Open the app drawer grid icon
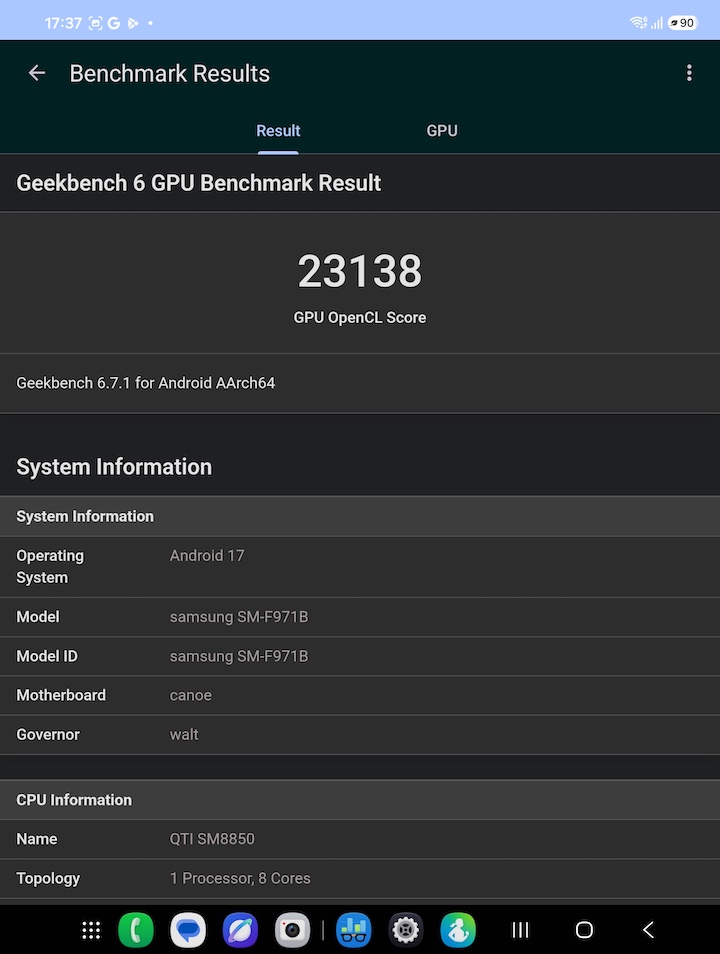This screenshot has height=954, width=720. click(x=91, y=930)
